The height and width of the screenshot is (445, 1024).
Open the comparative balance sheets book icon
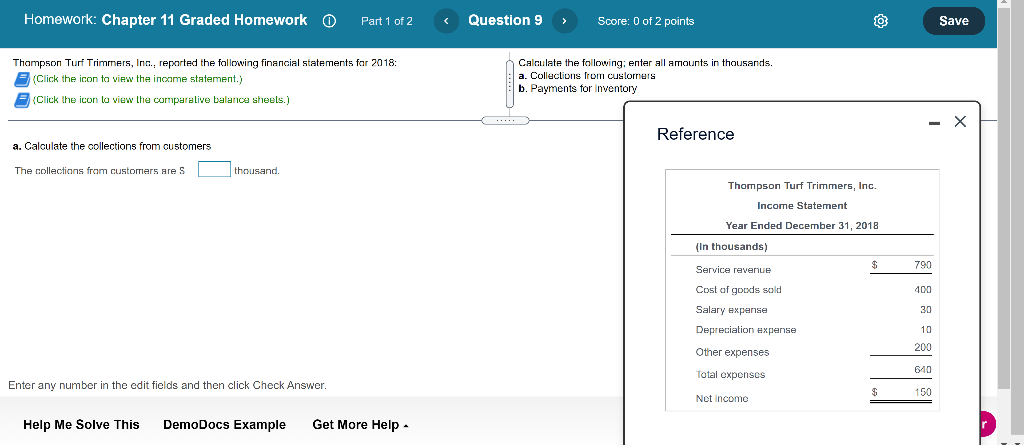click(22, 100)
